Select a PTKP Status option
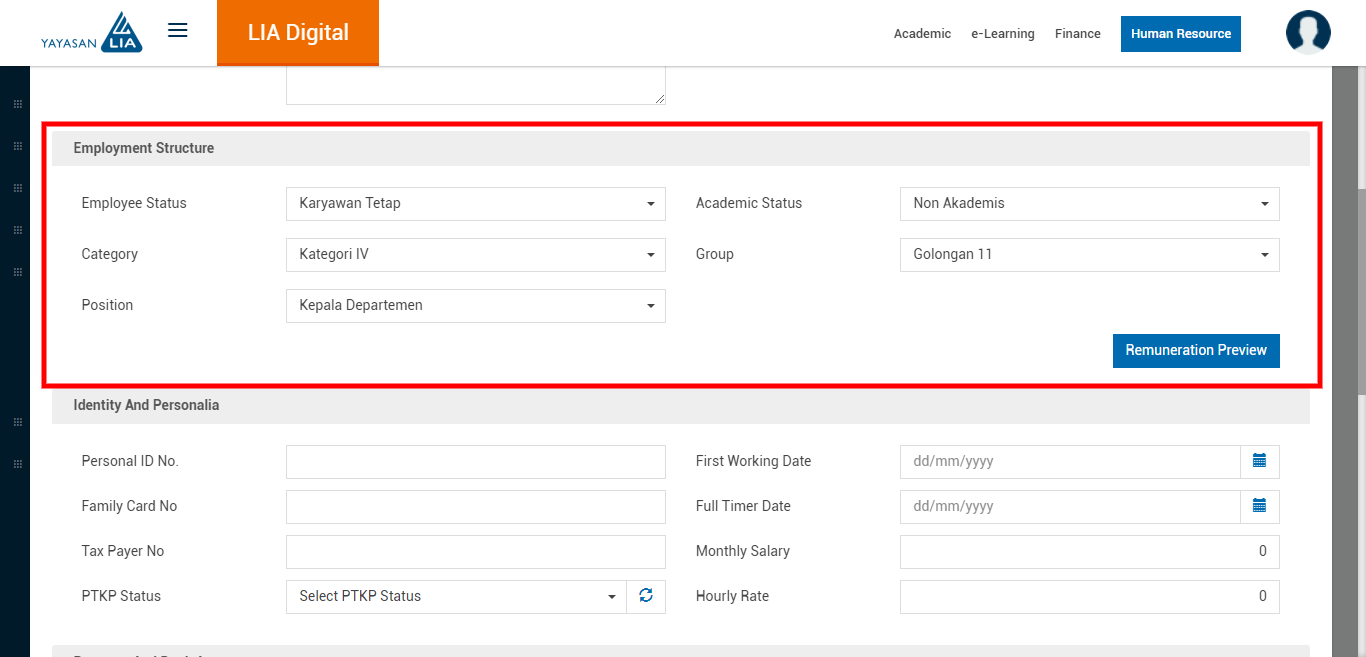This screenshot has width=1366, height=657. [x=456, y=597]
